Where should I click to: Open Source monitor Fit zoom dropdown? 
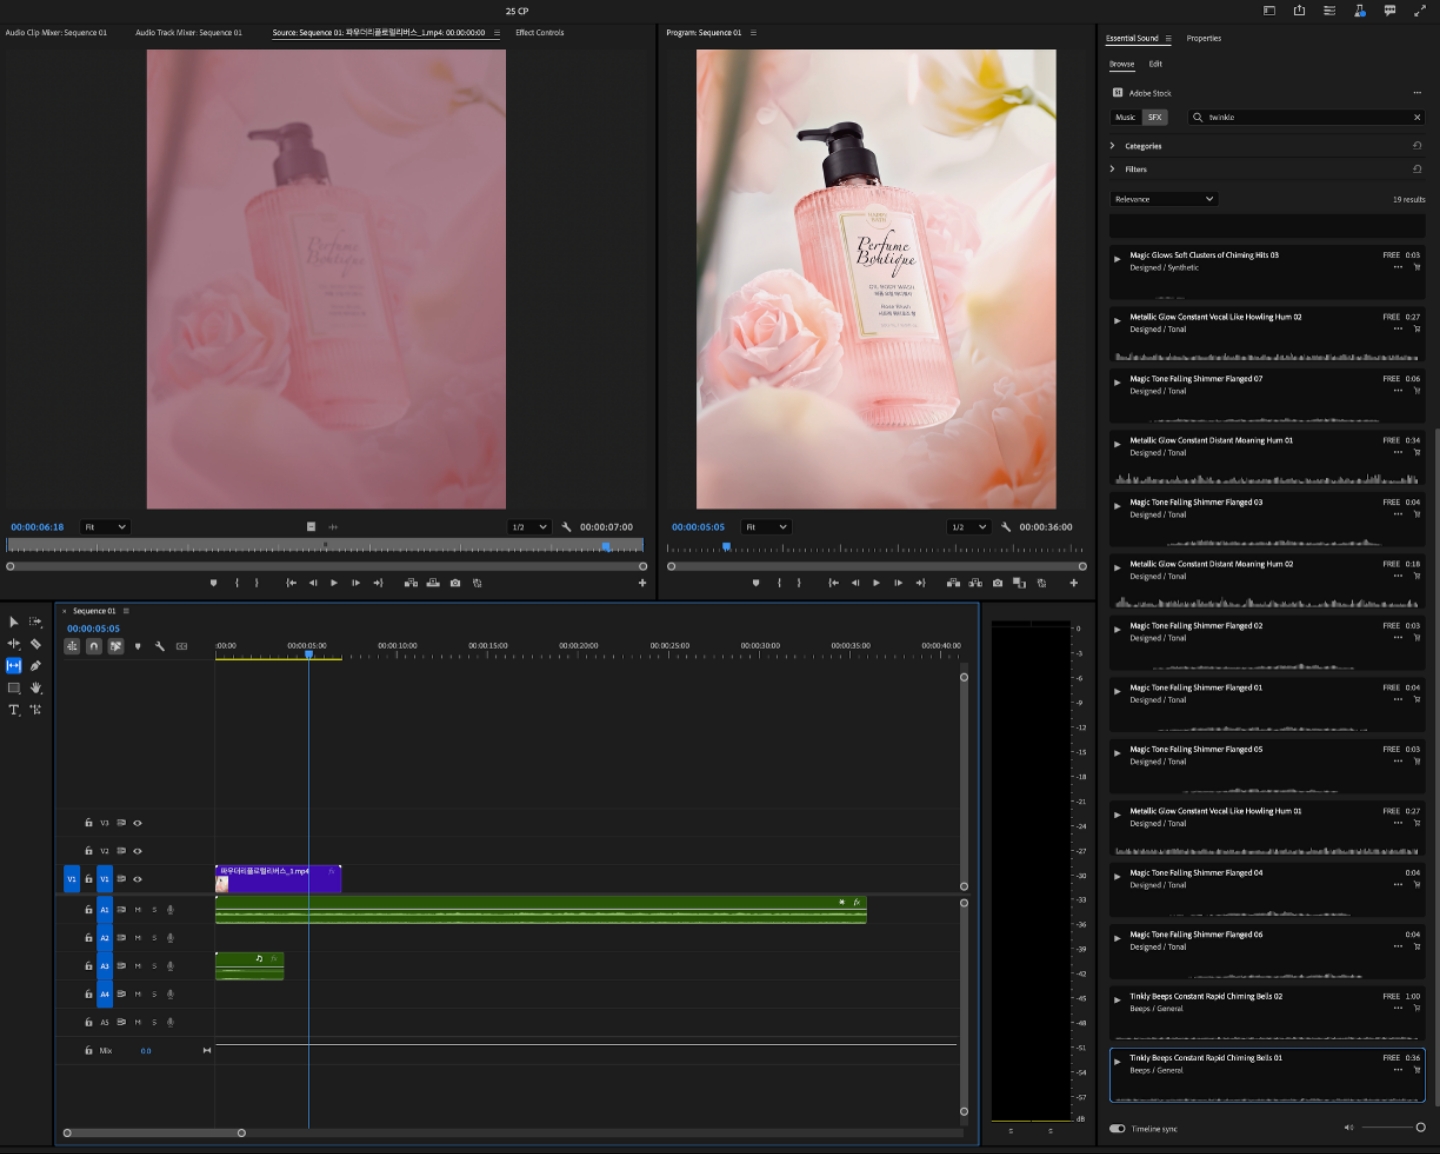tap(105, 527)
